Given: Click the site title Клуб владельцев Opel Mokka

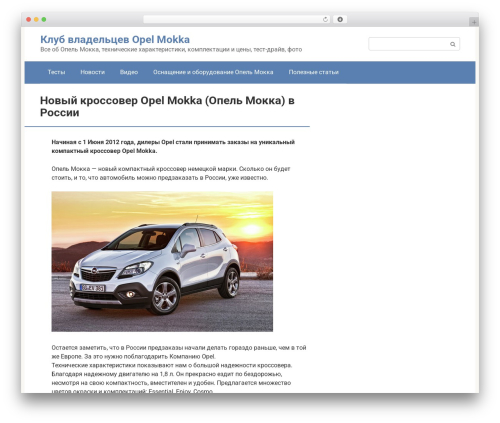Looking at the screenshot, I should [x=115, y=39].
